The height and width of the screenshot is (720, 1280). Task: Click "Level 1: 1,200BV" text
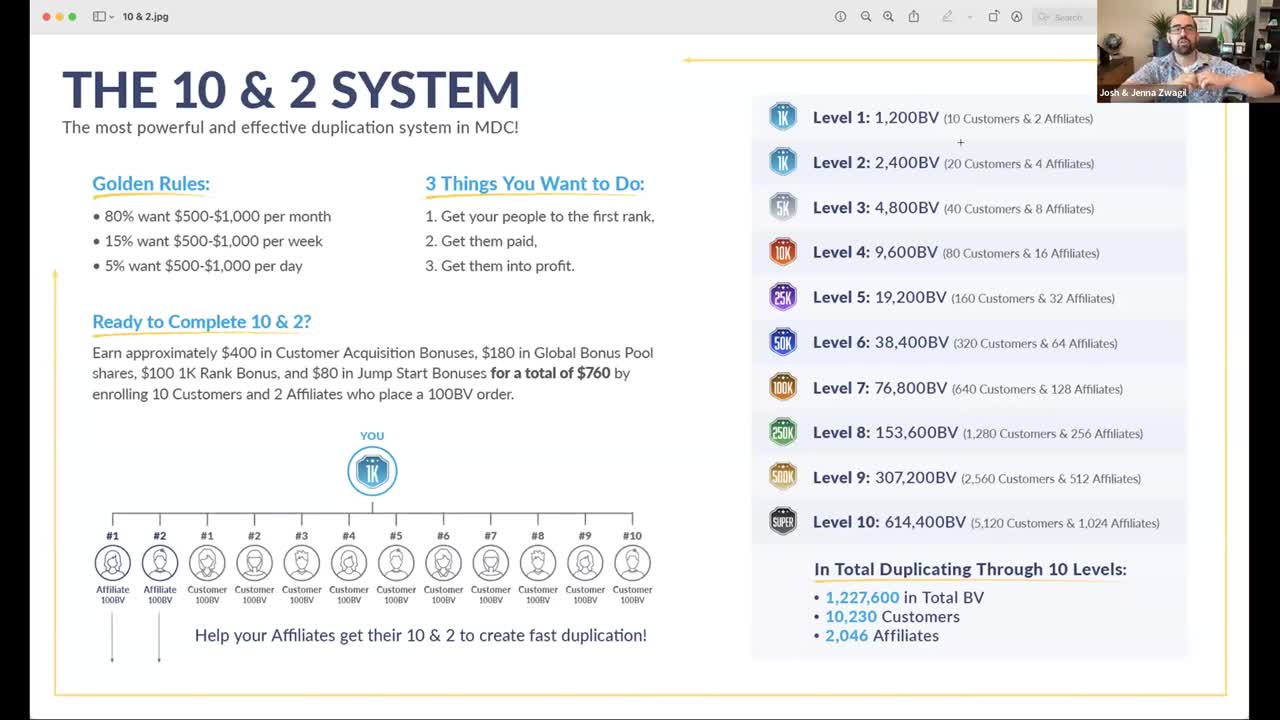click(876, 118)
